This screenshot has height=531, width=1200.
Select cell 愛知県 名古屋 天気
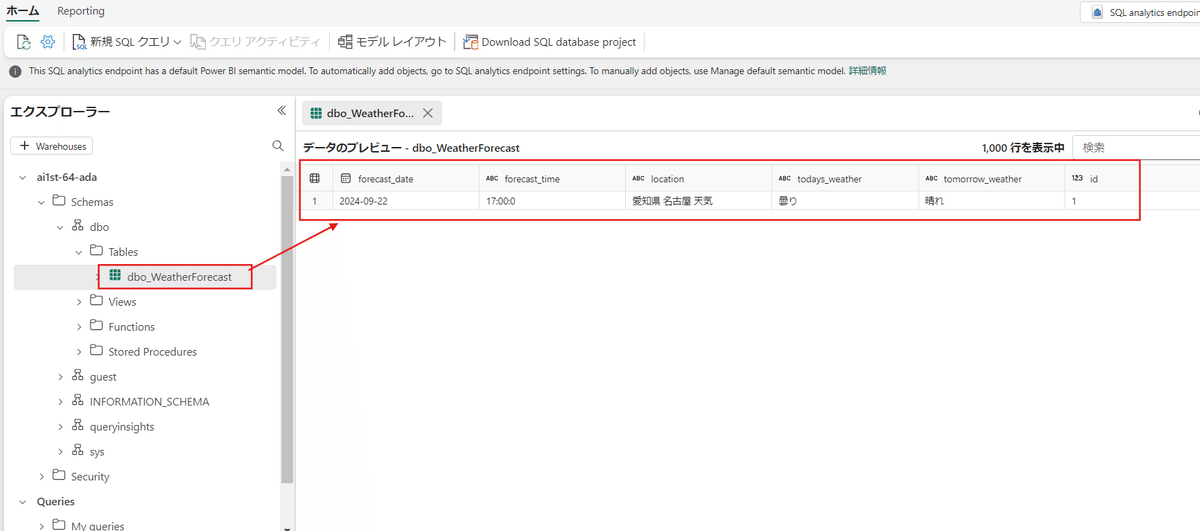[698, 201]
